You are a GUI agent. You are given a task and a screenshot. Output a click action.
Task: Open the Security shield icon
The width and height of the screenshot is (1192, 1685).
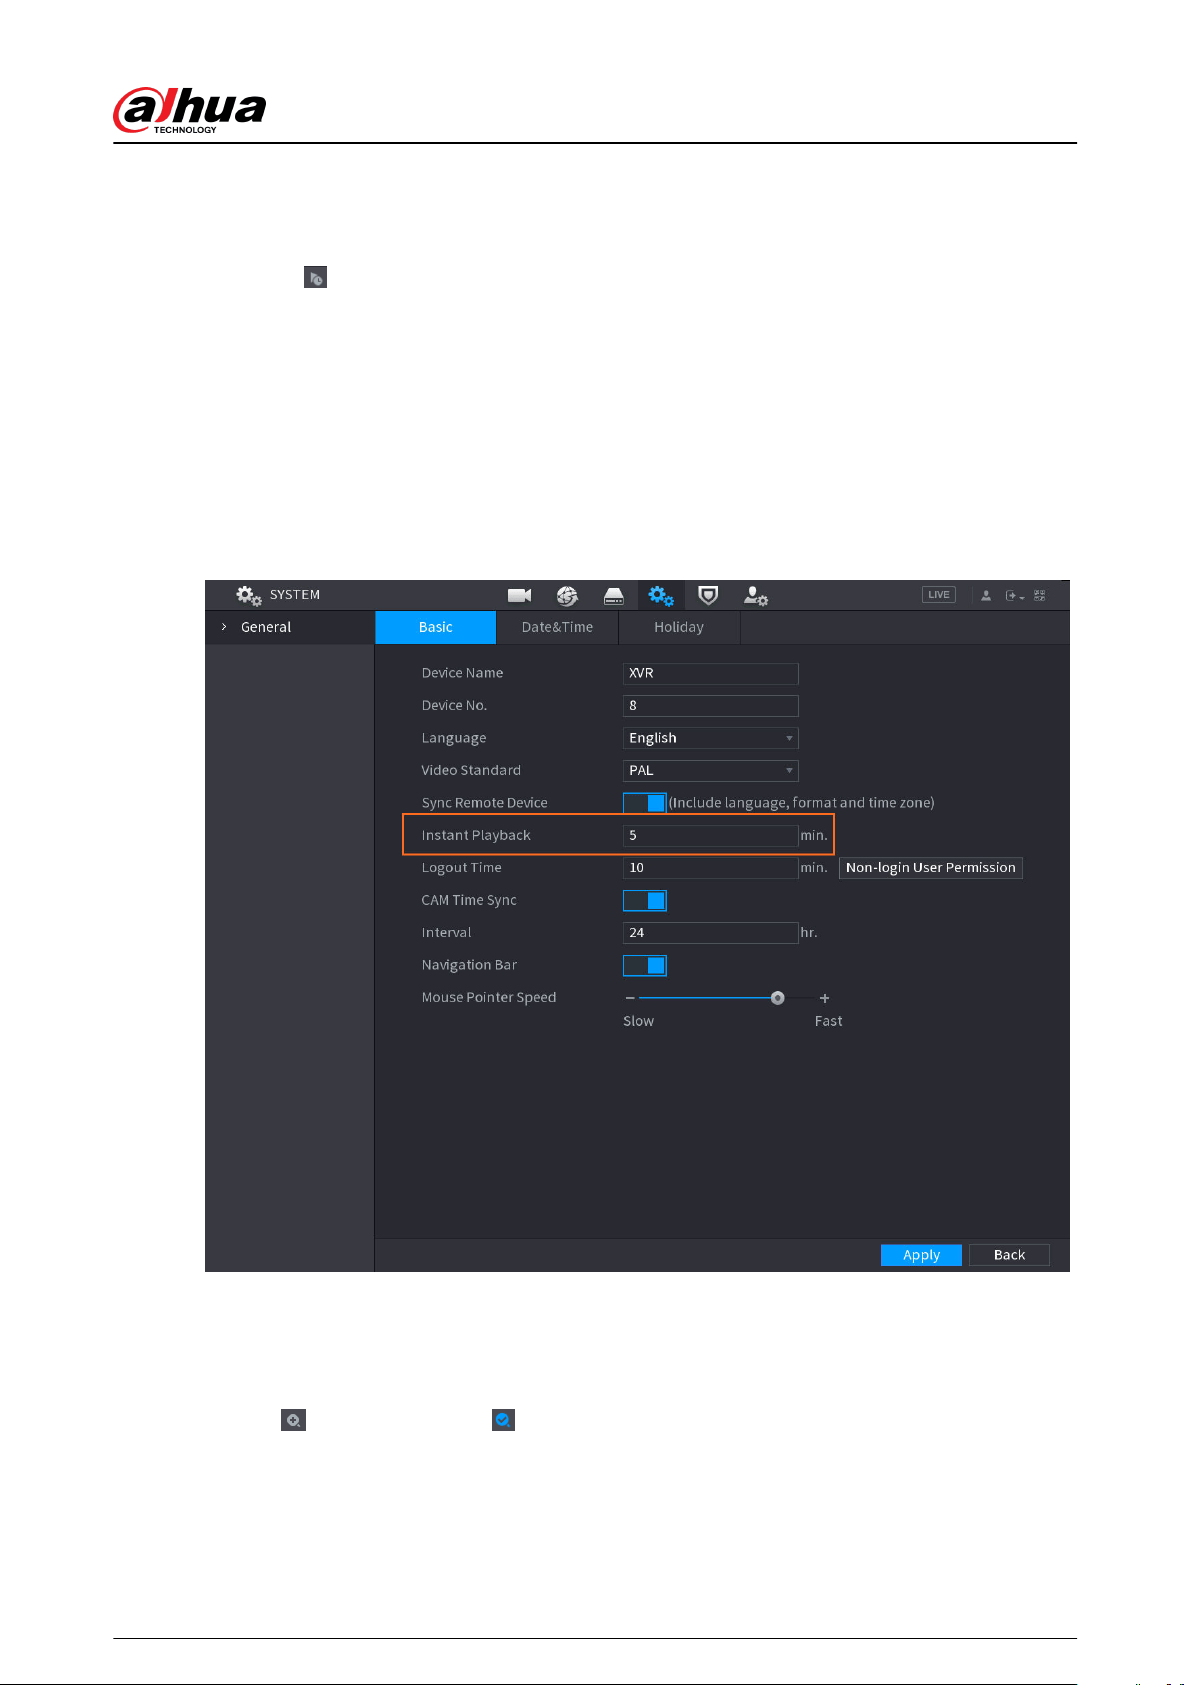coord(708,596)
